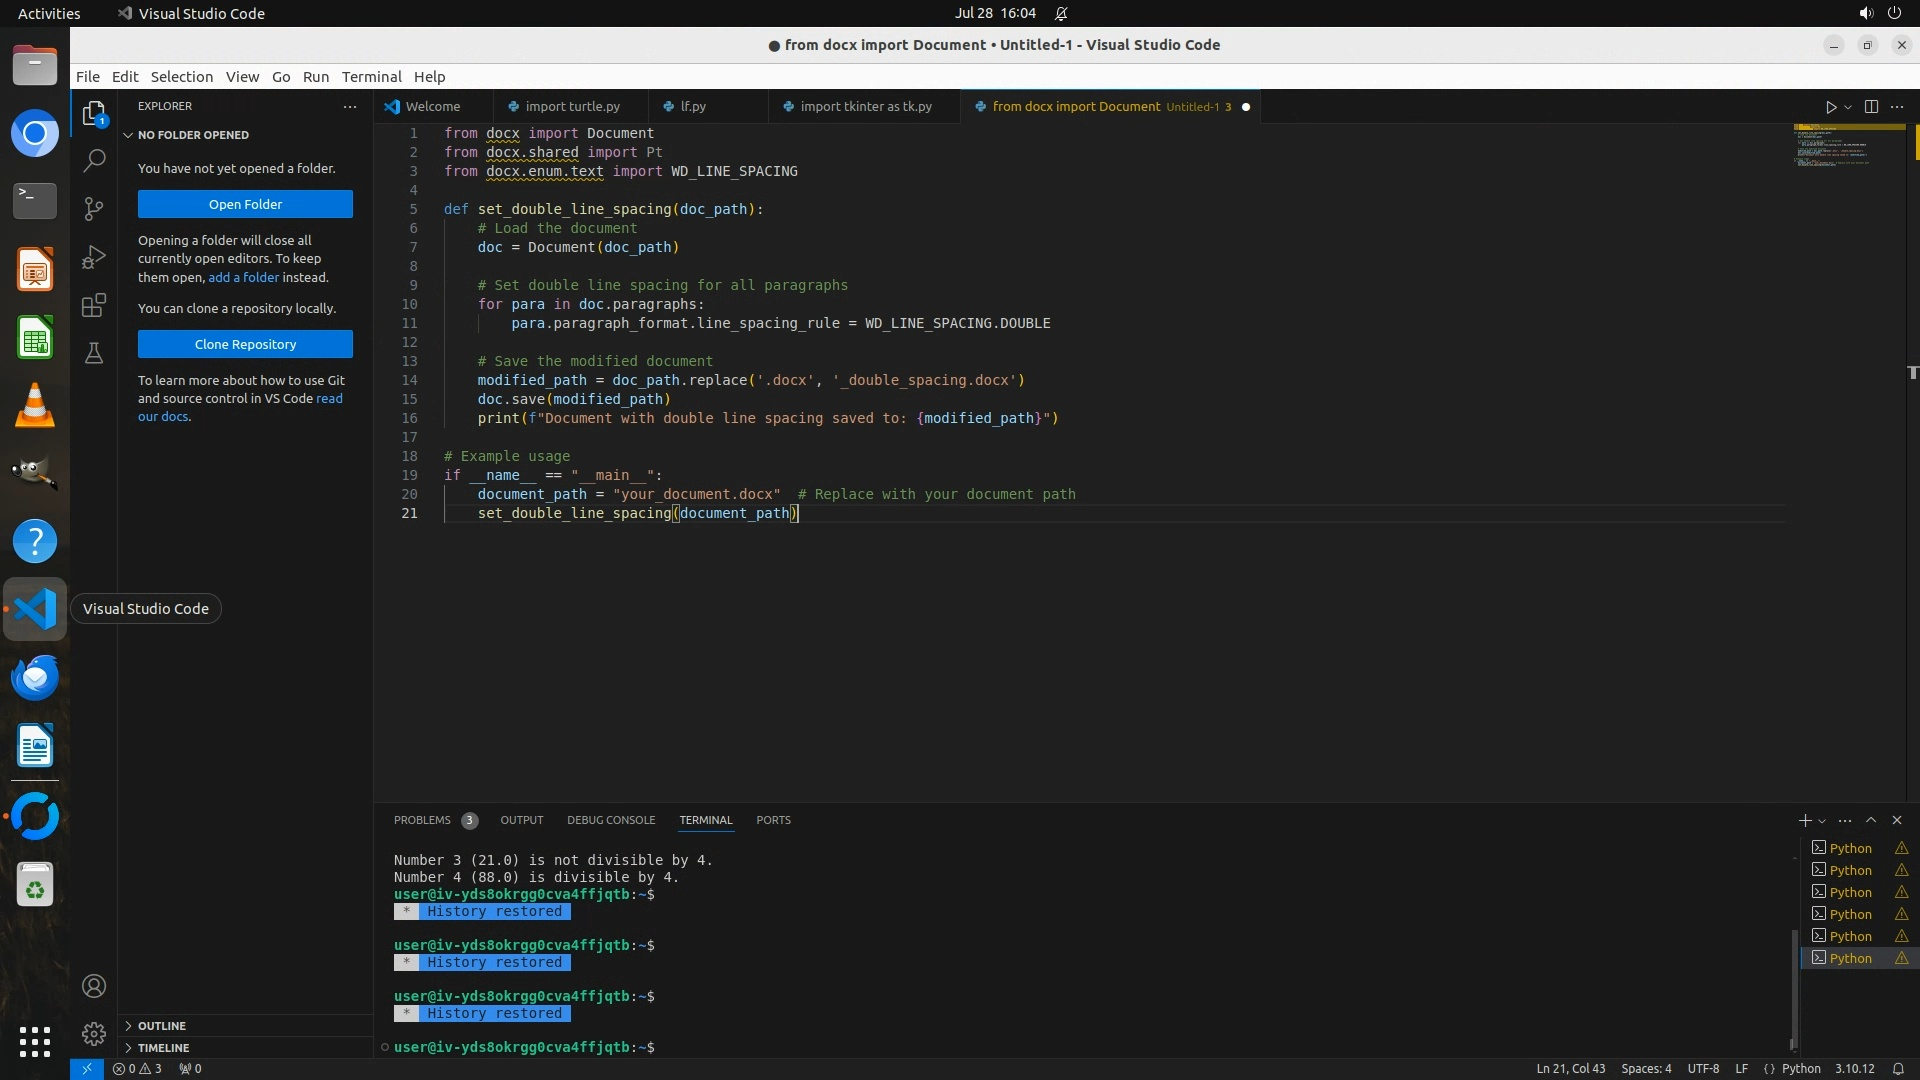Click the 'add a folder' link
Screen dimensions: 1920x1080
point(243,278)
